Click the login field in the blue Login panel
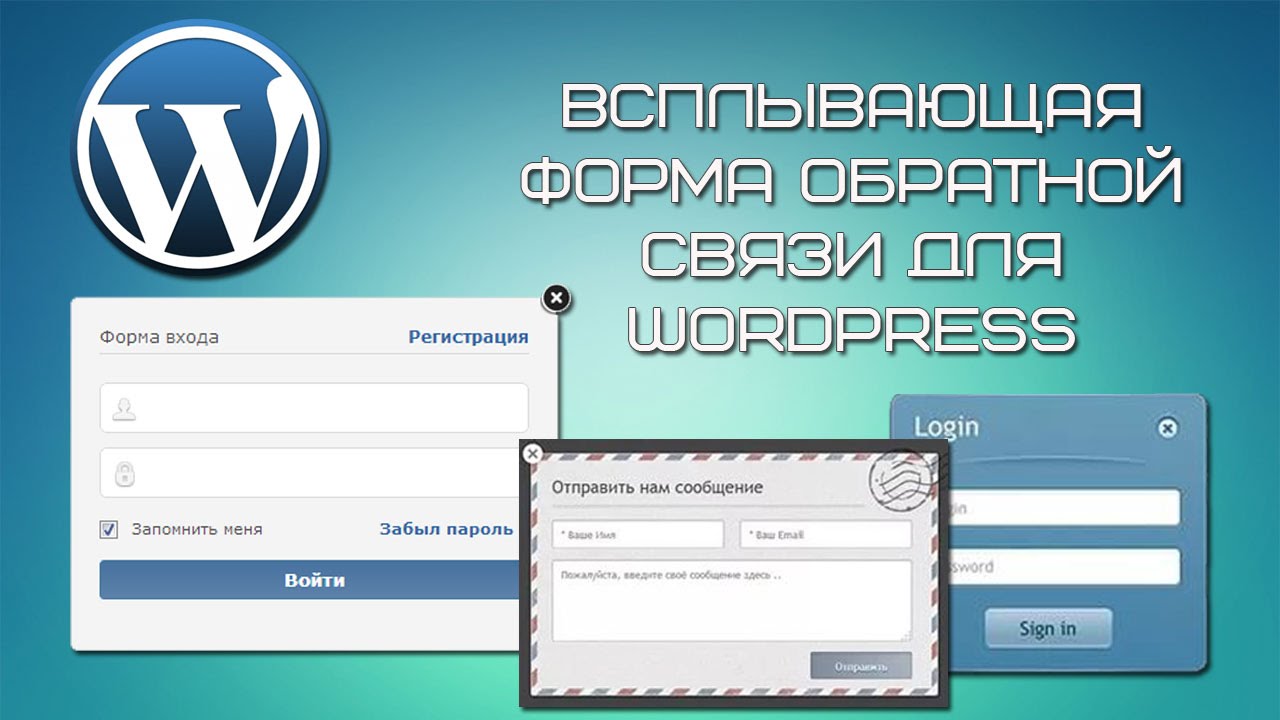 1065,507
